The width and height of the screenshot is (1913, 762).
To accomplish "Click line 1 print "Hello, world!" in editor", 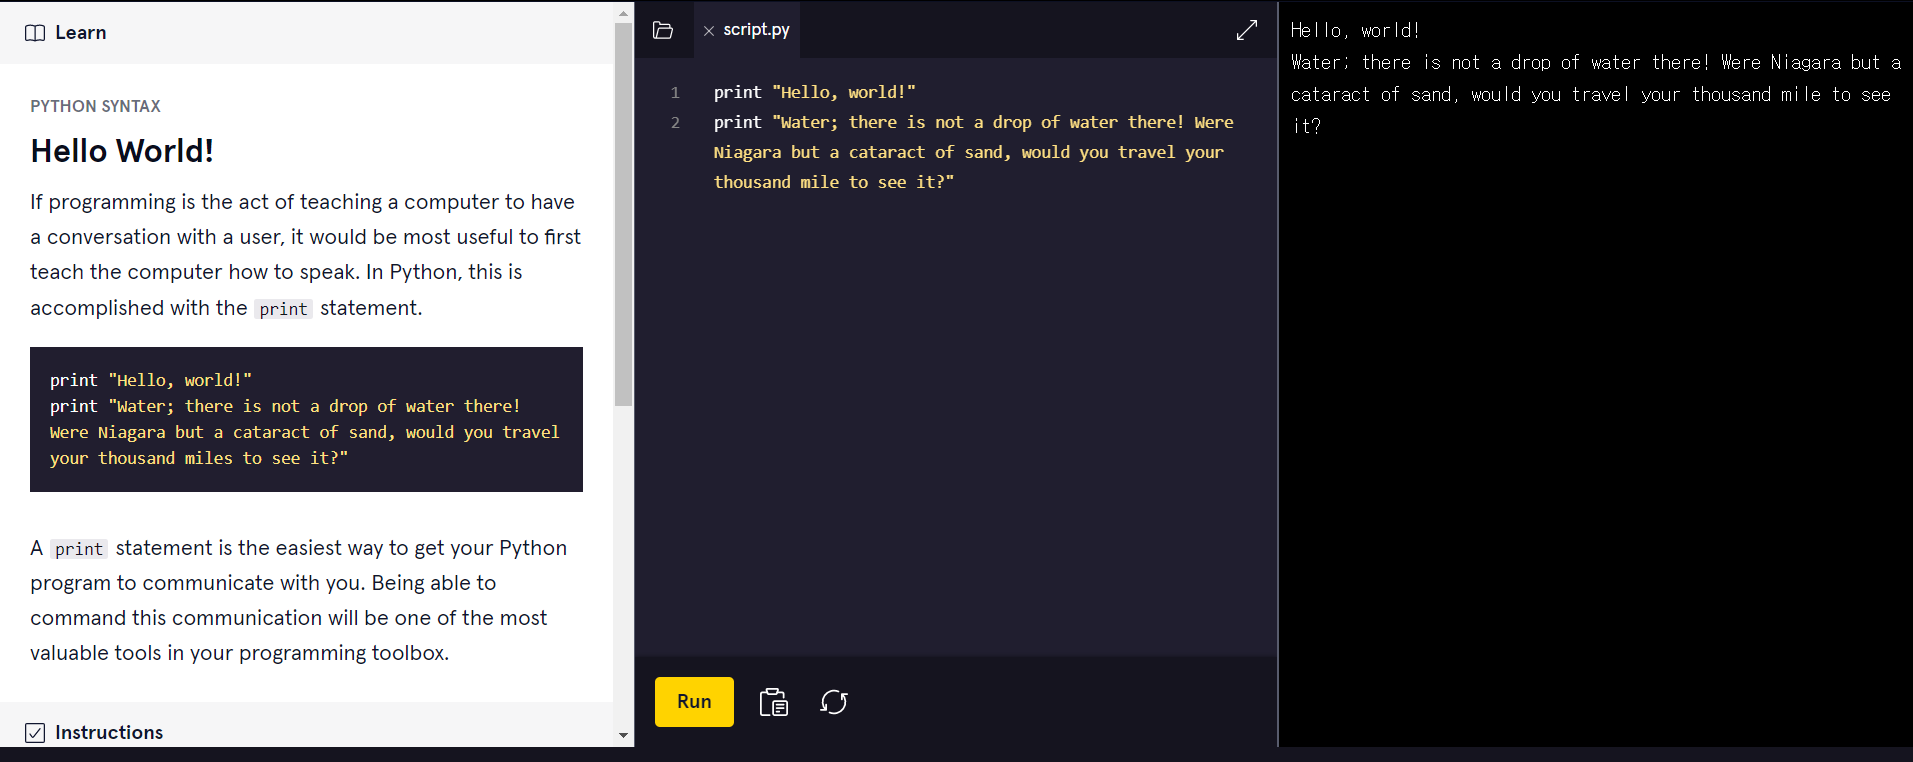I will pos(814,92).
